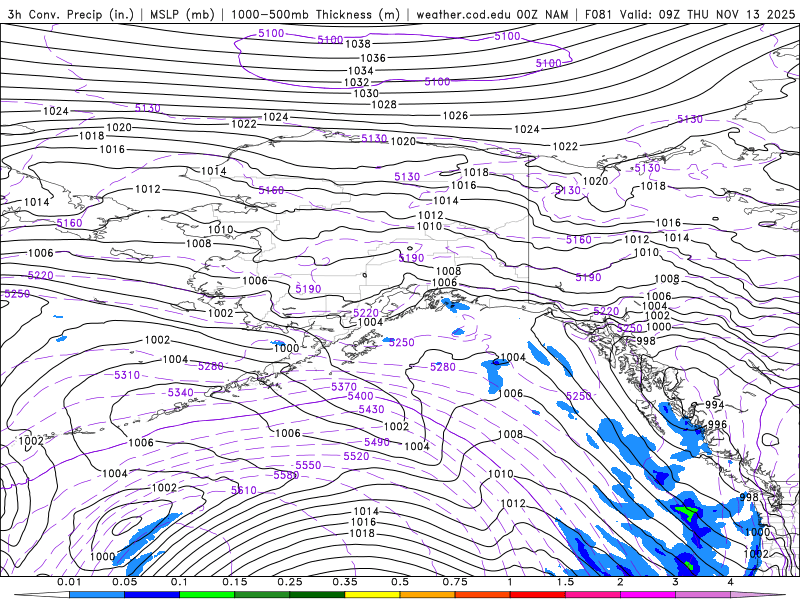This screenshot has height=600, width=800.
Task: Click the magenta 2–3 legend swatch
Action: [648, 595]
